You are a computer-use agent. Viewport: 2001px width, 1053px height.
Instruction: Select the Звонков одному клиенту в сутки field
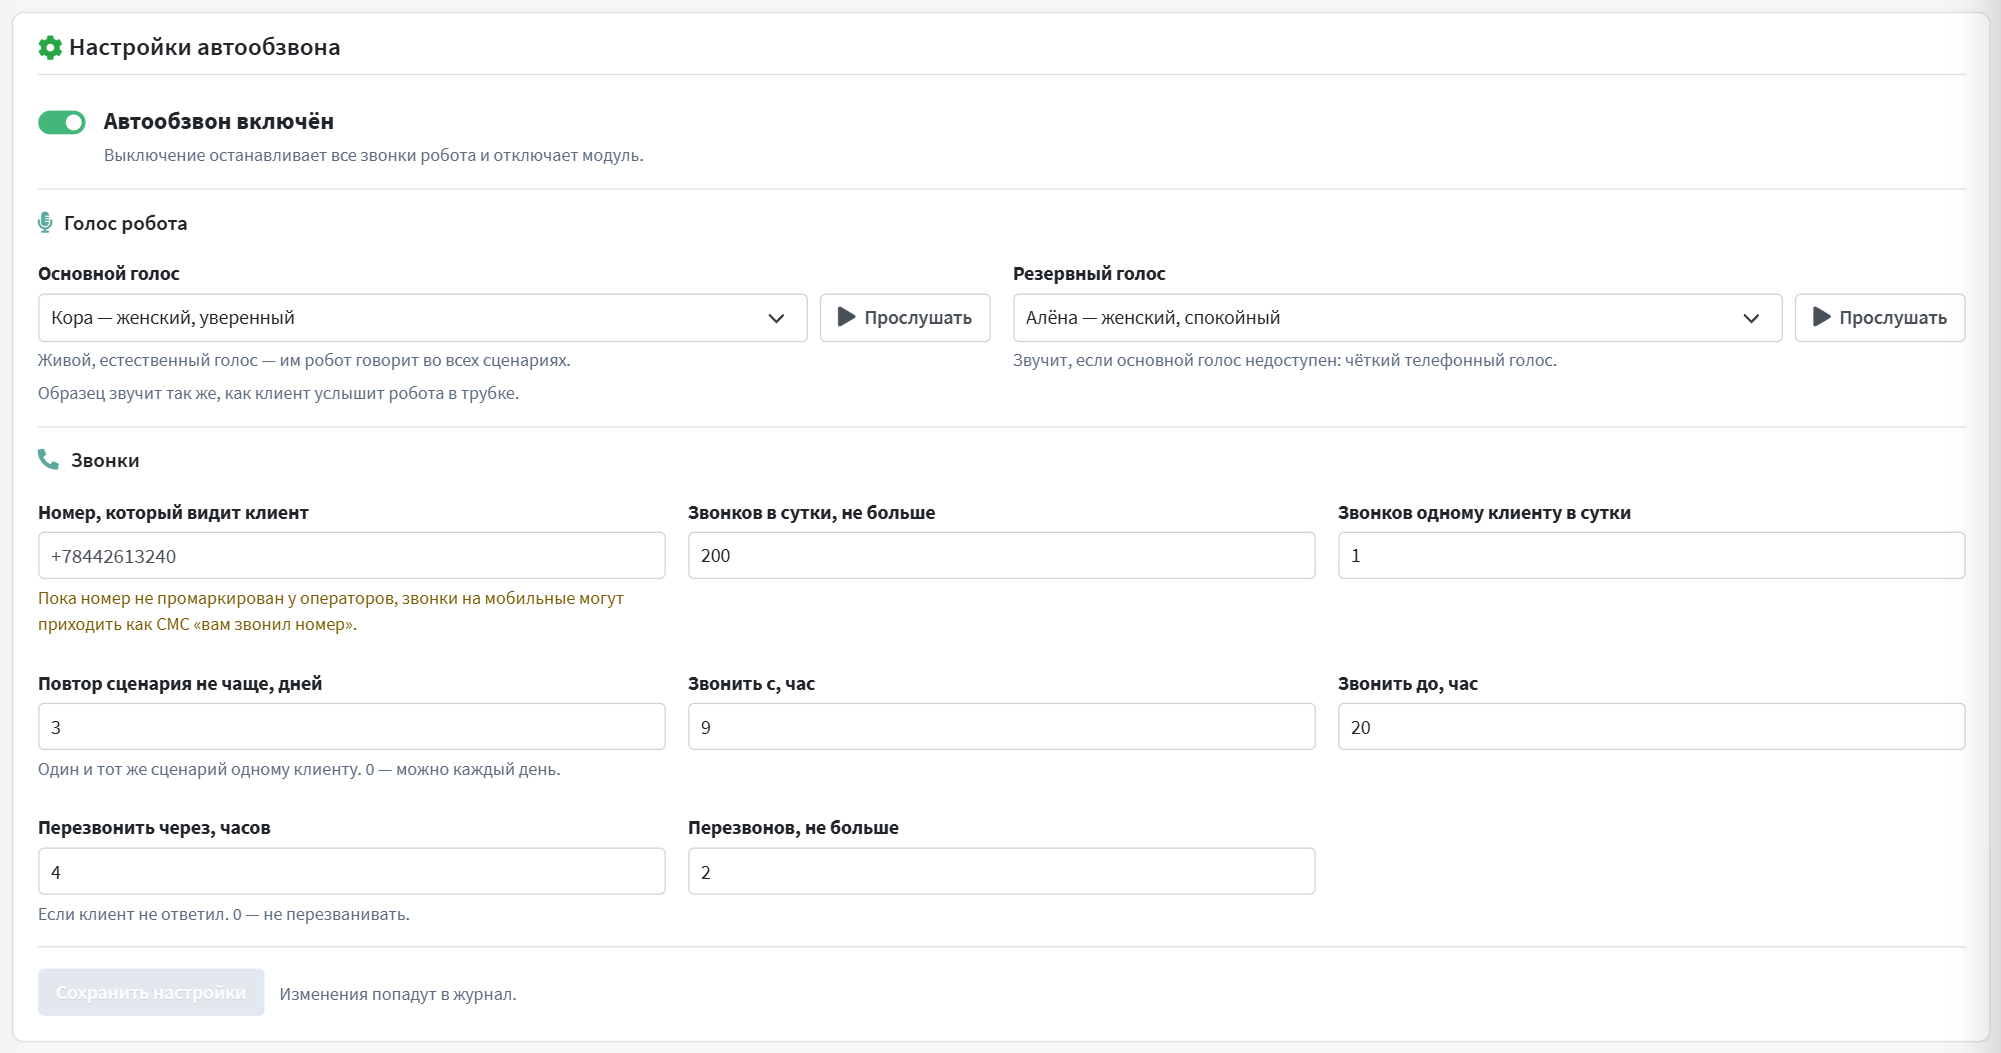click(1651, 556)
